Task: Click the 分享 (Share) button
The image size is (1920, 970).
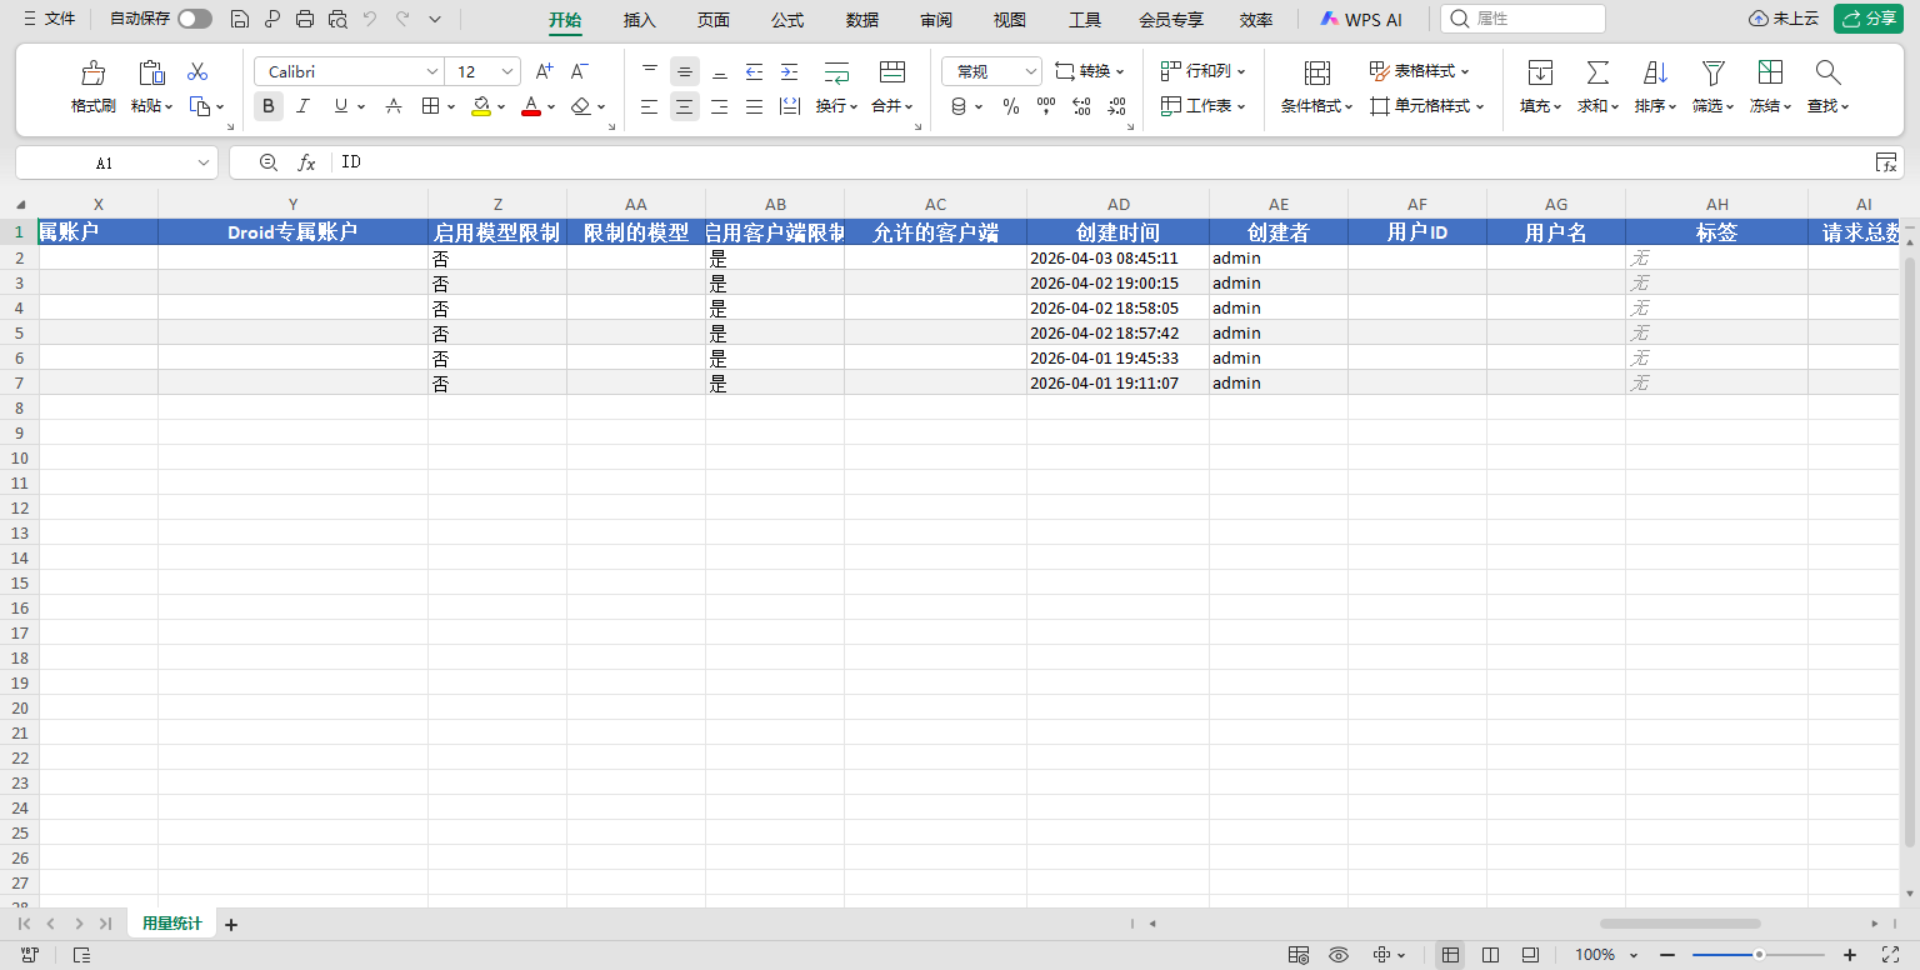Action: tap(1868, 19)
